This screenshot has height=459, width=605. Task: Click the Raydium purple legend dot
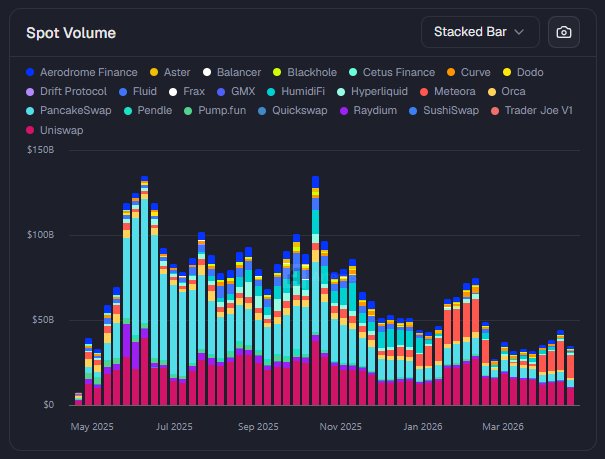[345, 110]
